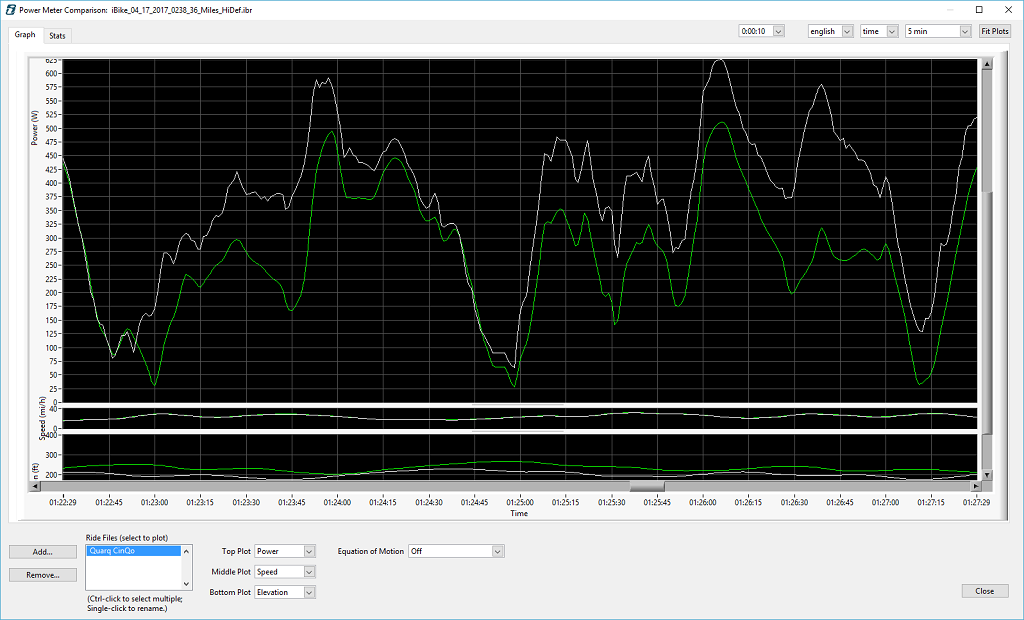Viewport: 1024px width, 620px height.
Task: Open the Top Plot Power dropdown
Action: pyautogui.click(x=285, y=551)
